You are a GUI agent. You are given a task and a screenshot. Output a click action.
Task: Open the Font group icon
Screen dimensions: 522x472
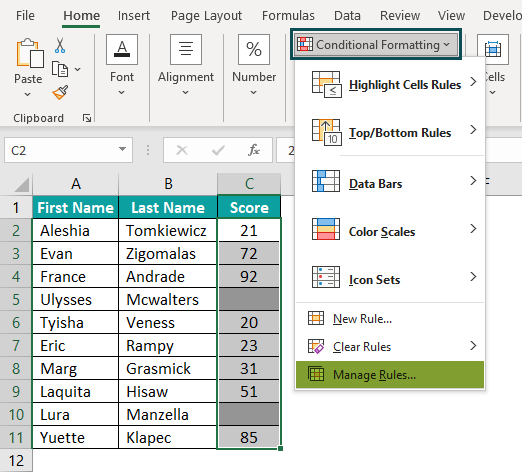point(122,49)
